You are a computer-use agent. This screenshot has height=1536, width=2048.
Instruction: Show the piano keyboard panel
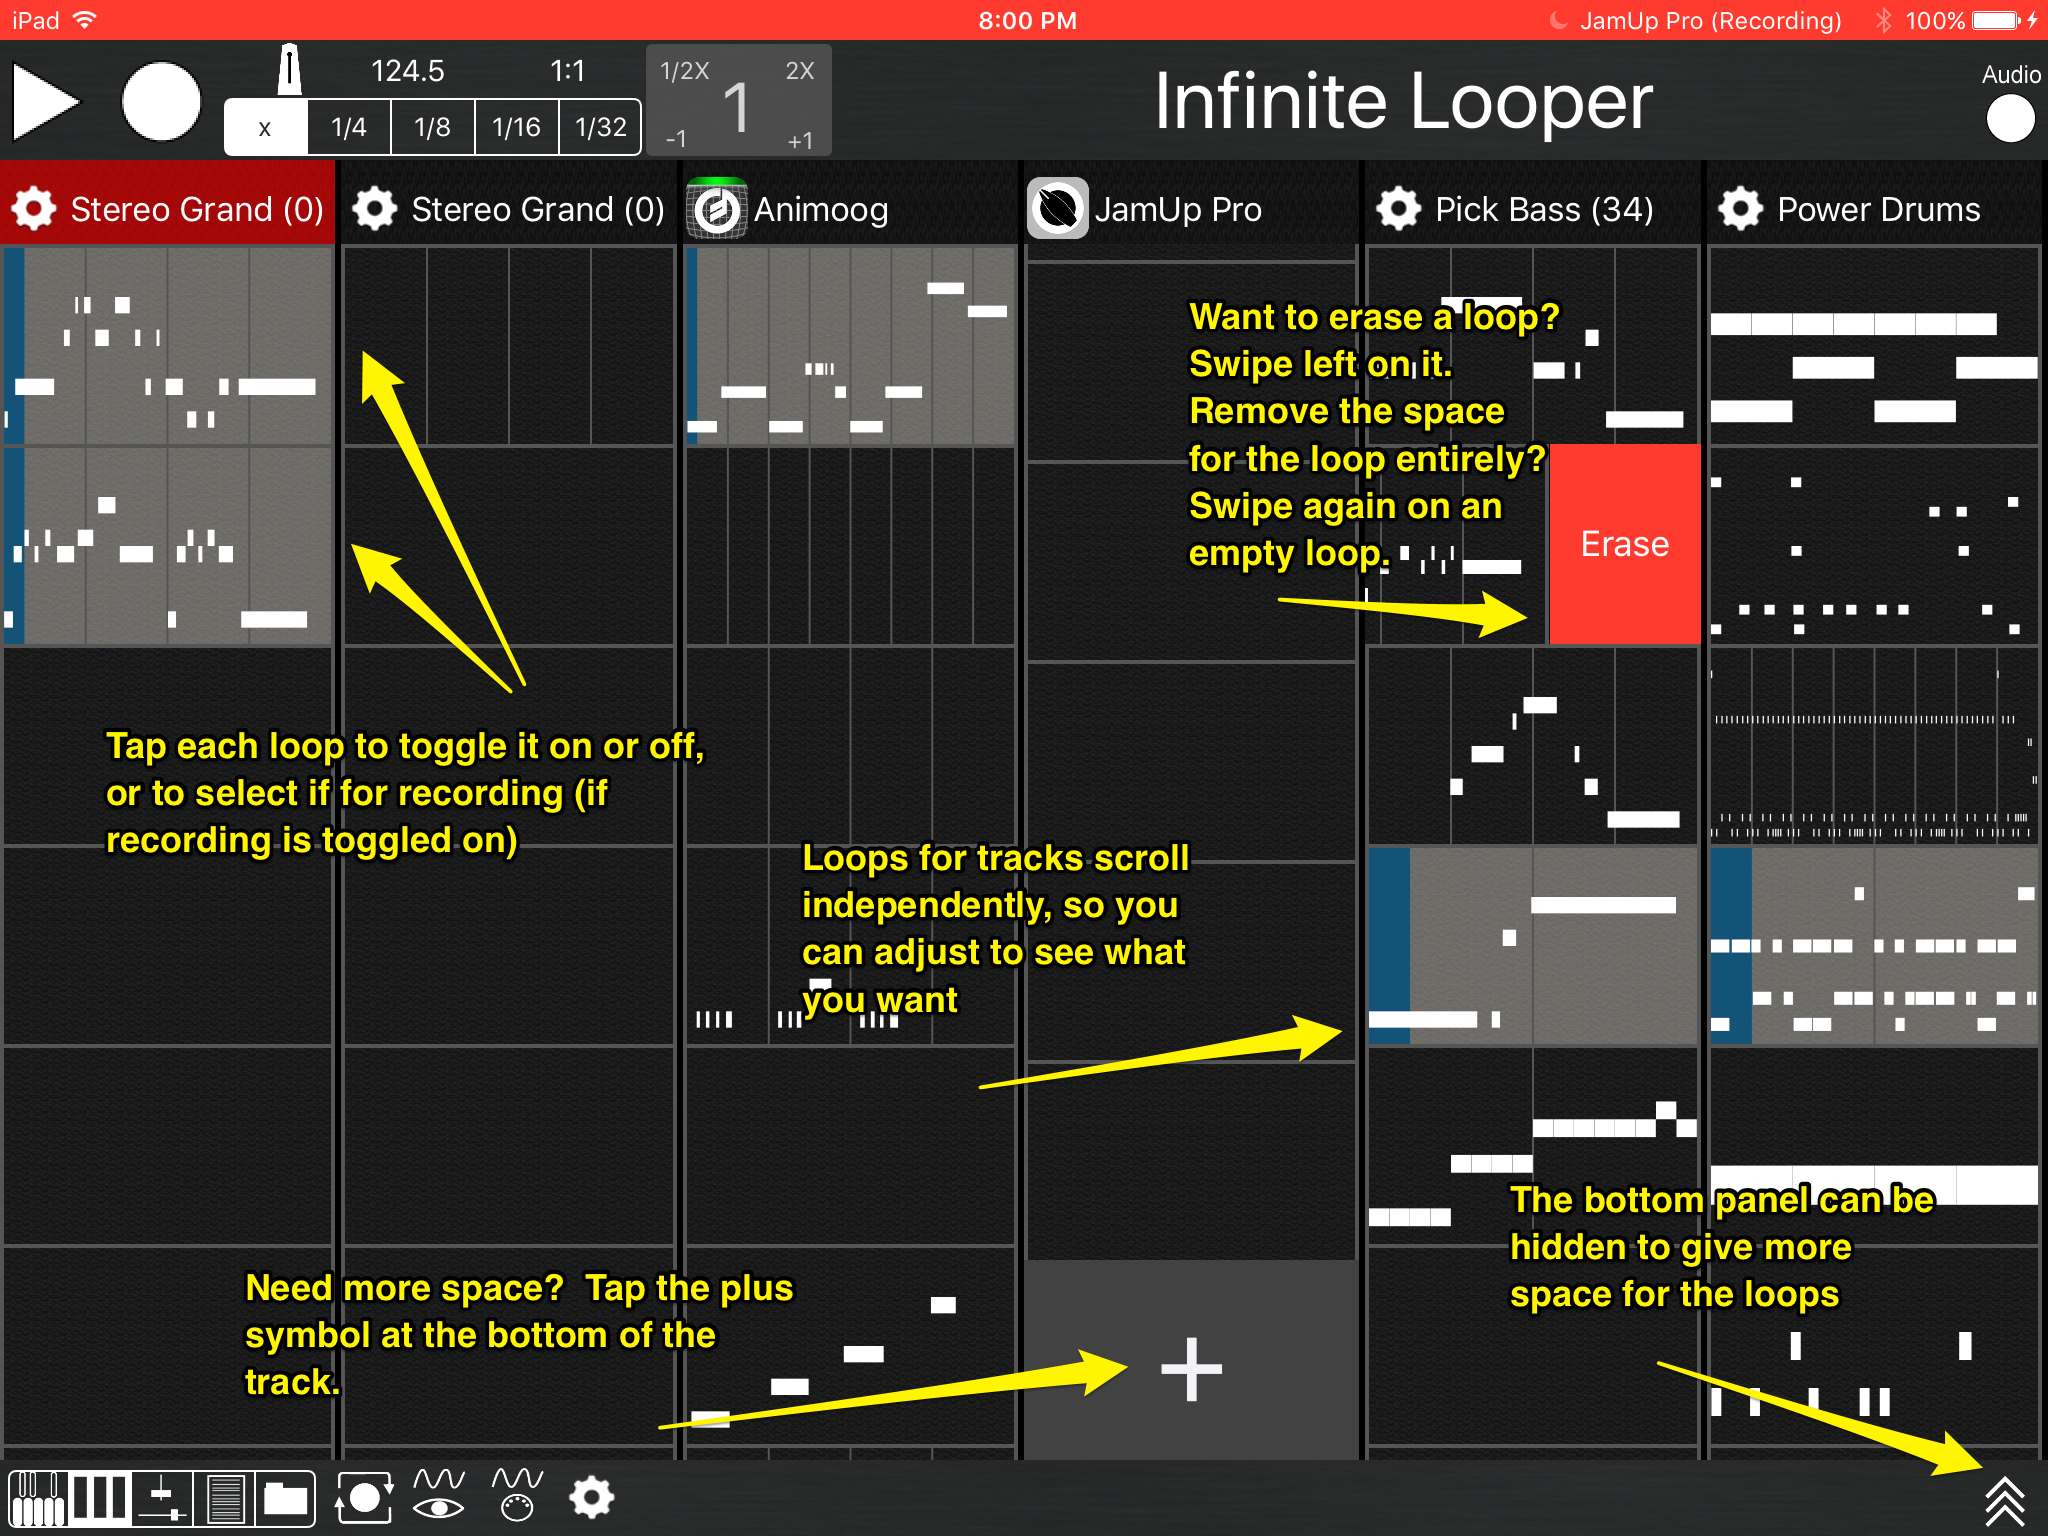(x=39, y=1498)
